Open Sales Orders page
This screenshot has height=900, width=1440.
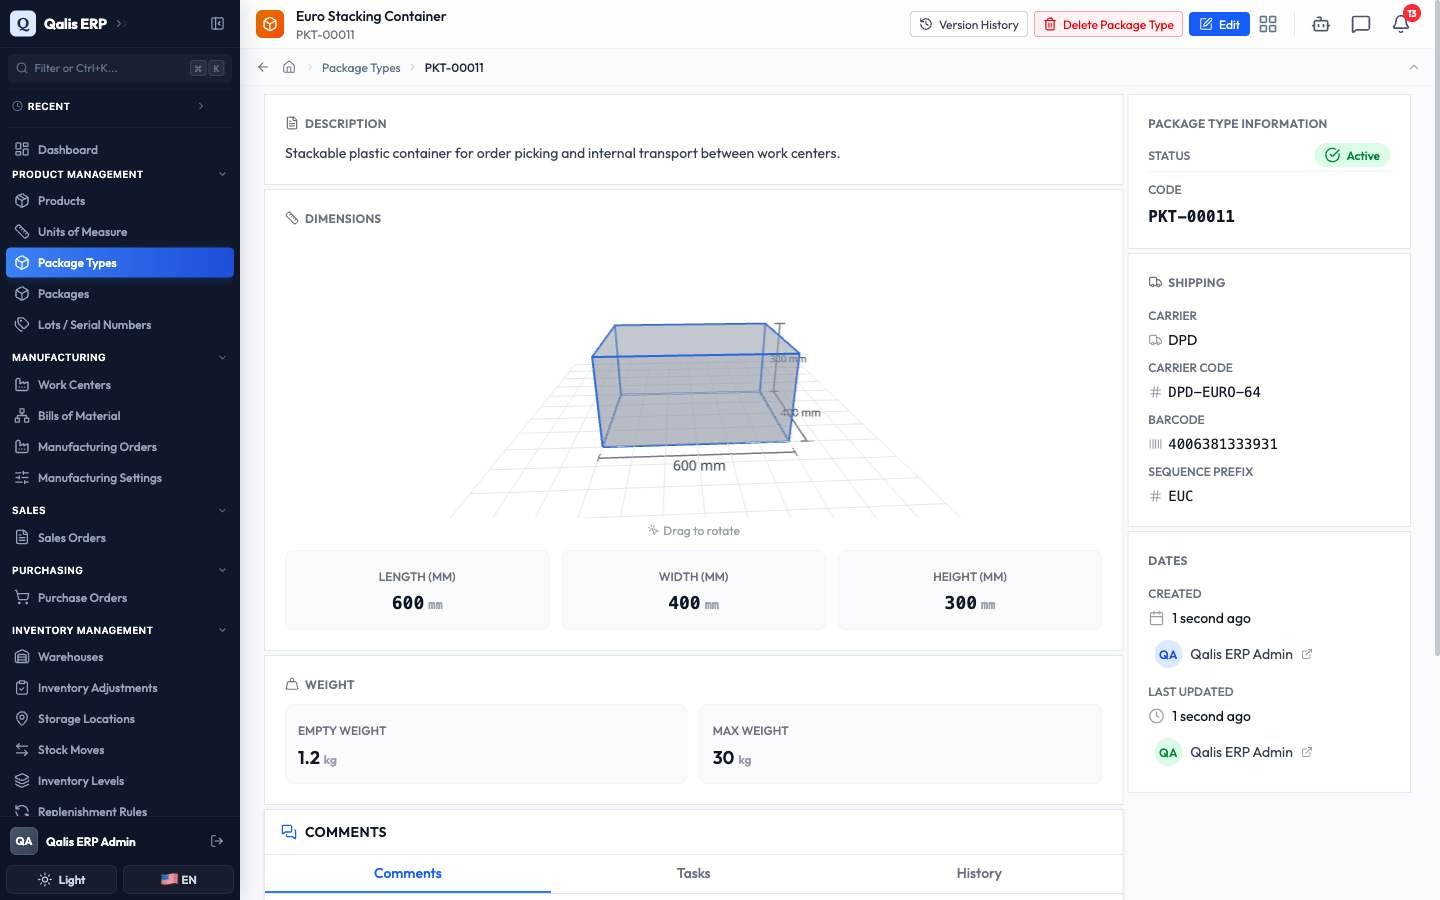(120, 538)
